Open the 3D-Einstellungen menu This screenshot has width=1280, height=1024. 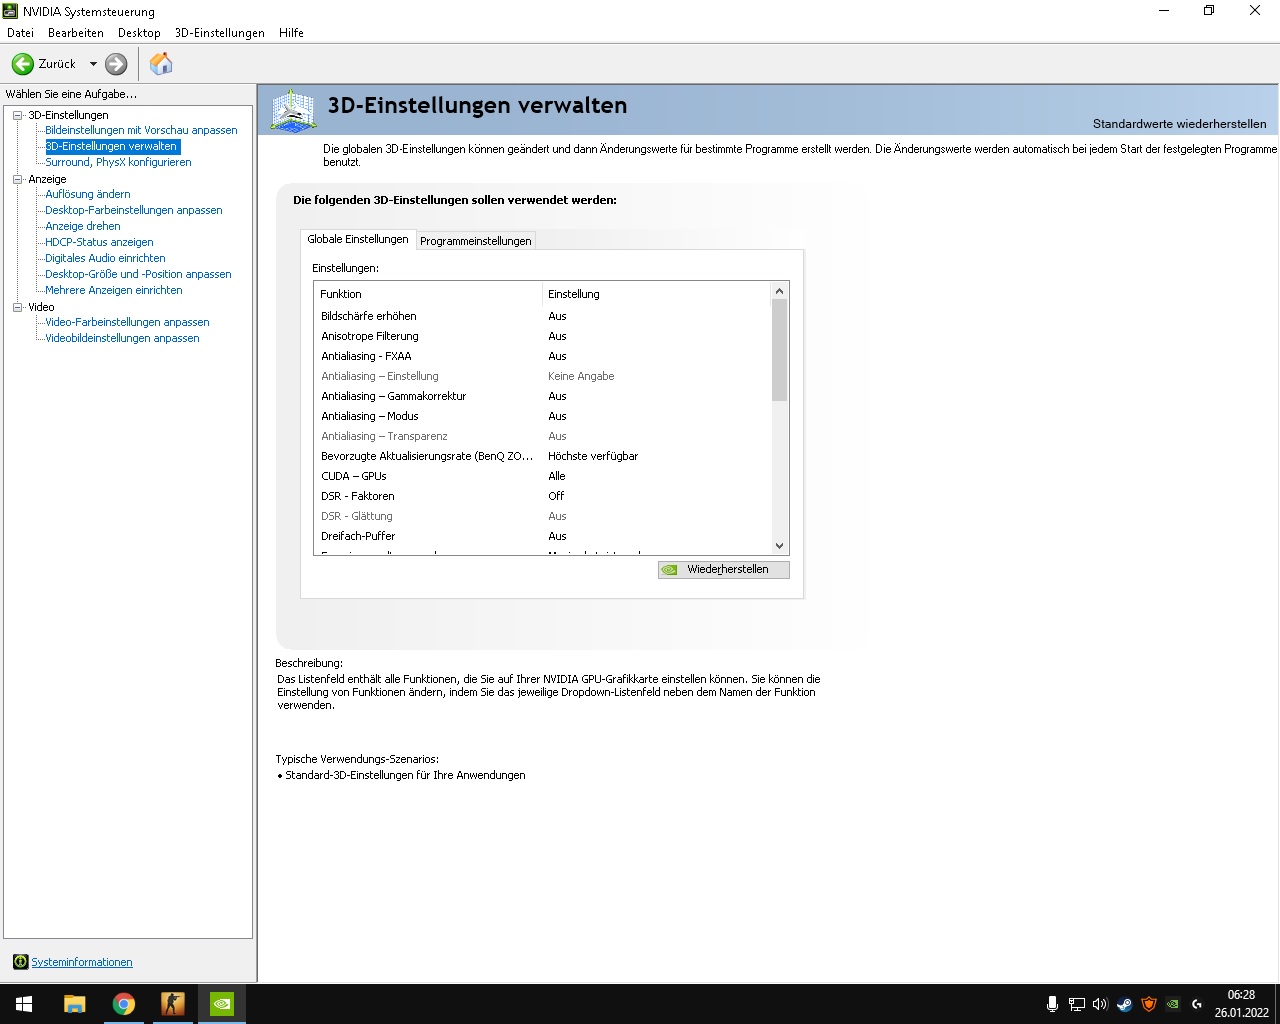pyautogui.click(x=219, y=33)
